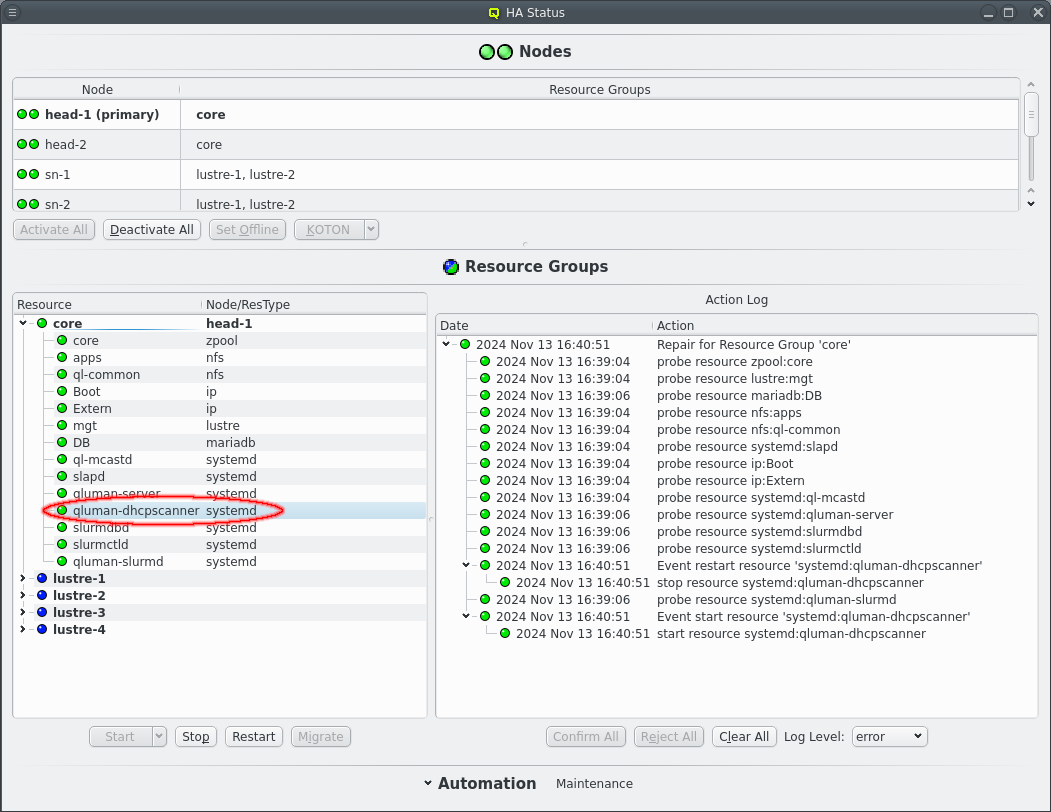
Task: Click blue status dot of lustre-4 group
Action: pyautogui.click(x=42, y=629)
